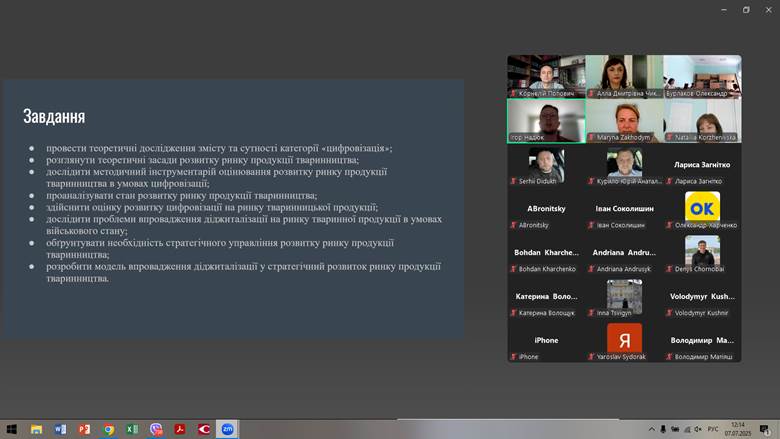Viewport: 780px width, 439px height.
Task: Switch the РУС input language indicator
Action: (713, 429)
